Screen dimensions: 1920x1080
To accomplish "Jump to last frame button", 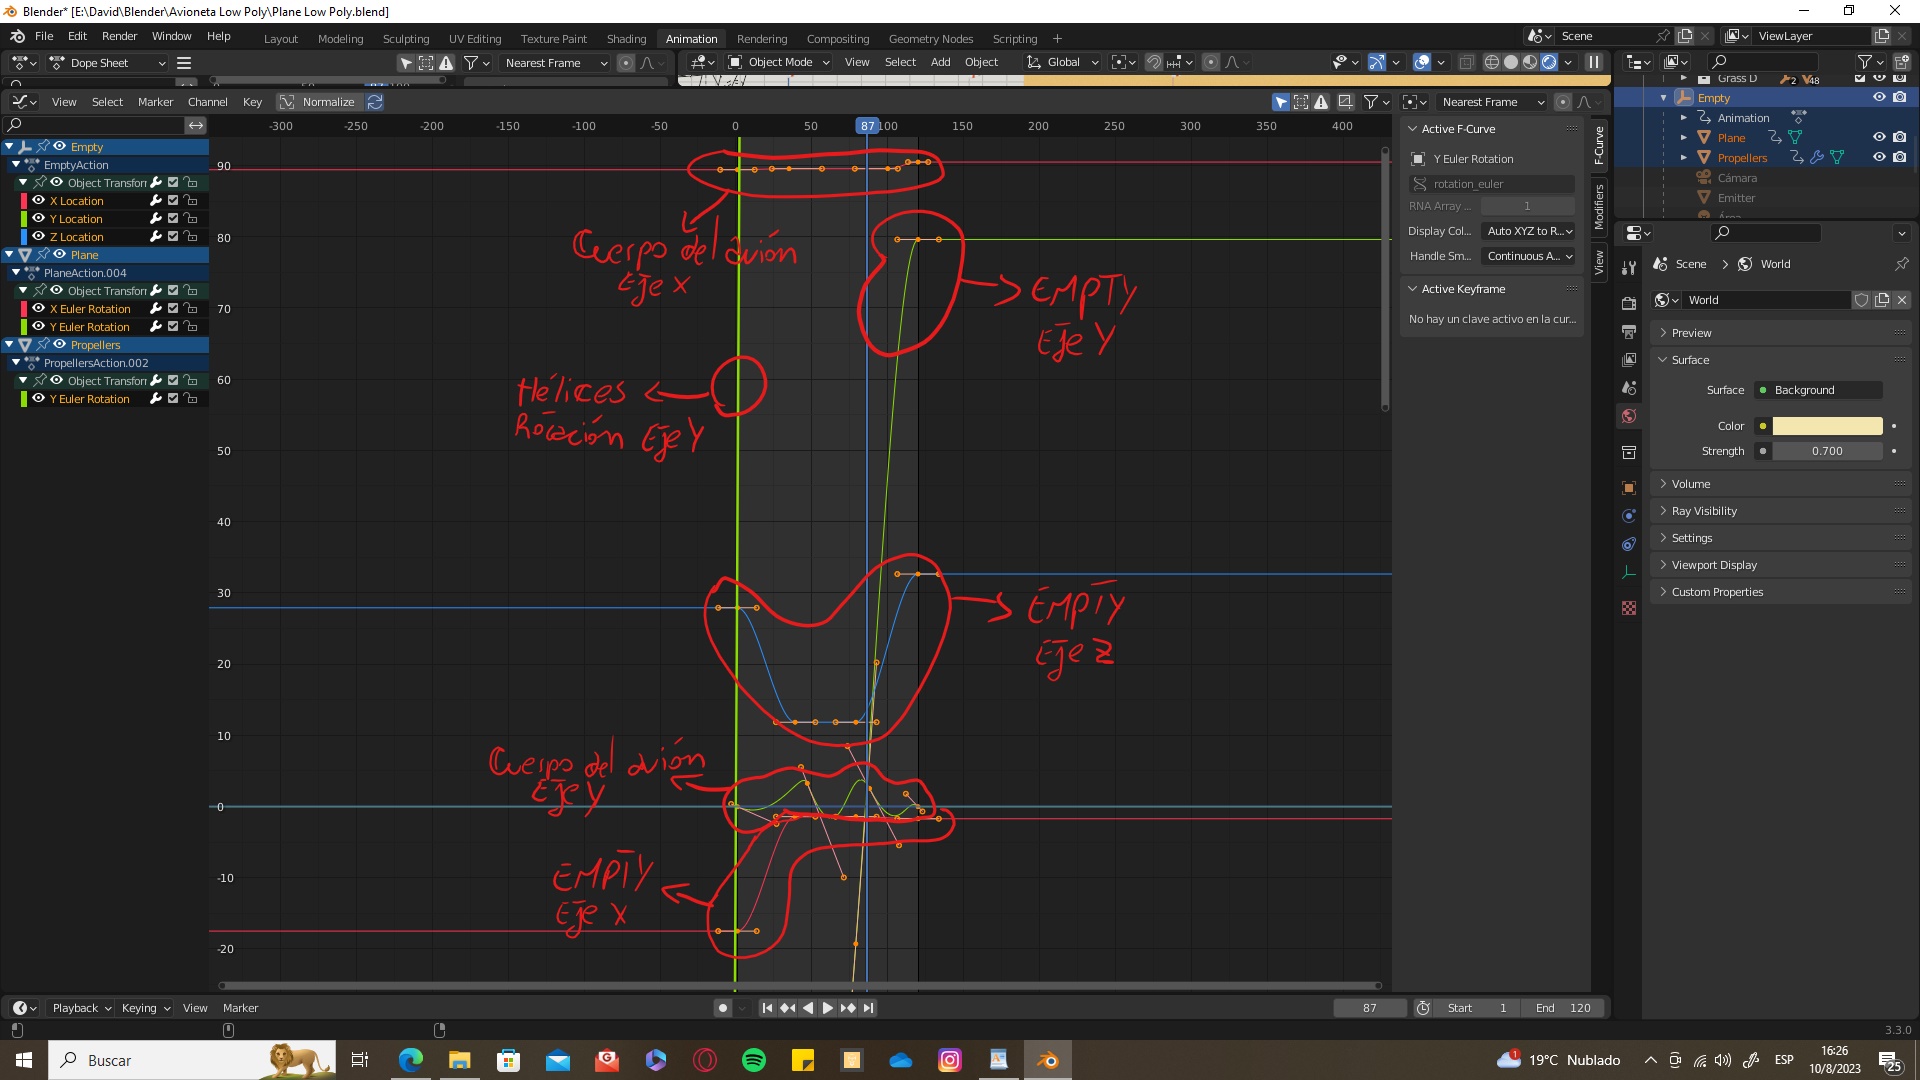I will [869, 1008].
